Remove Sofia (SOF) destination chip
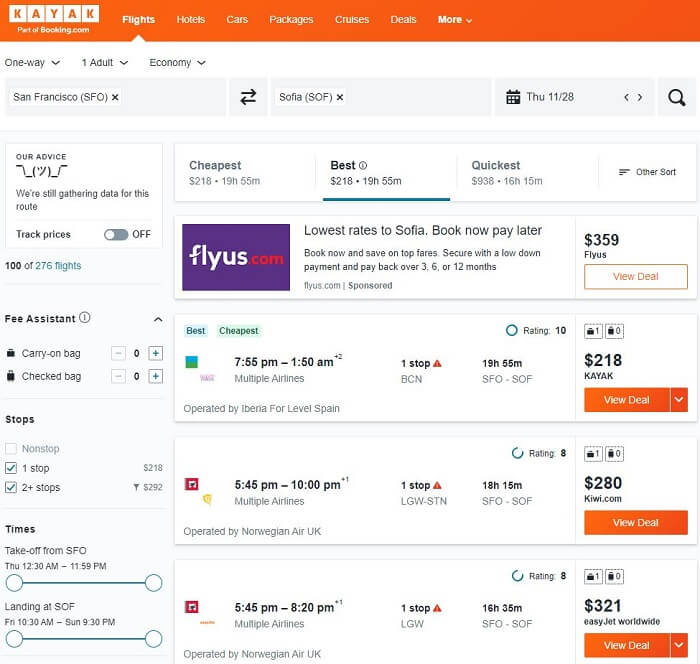This screenshot has height=664, width=700. click(340, 97)
